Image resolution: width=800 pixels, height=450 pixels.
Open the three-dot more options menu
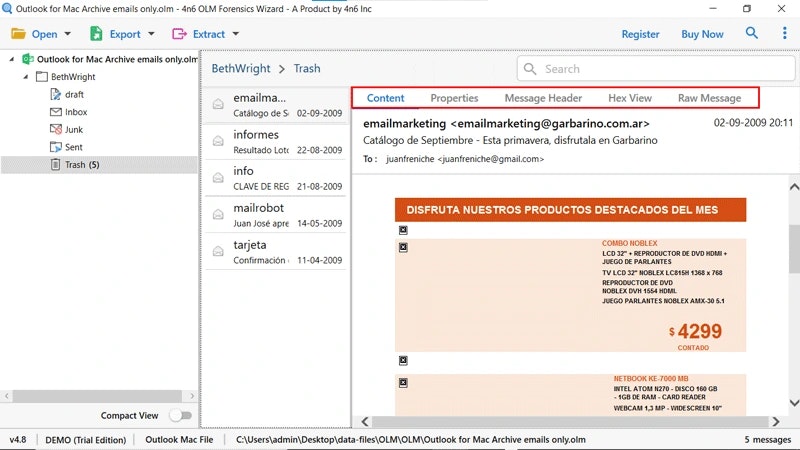pyautogui.click(x=784, y=33)
